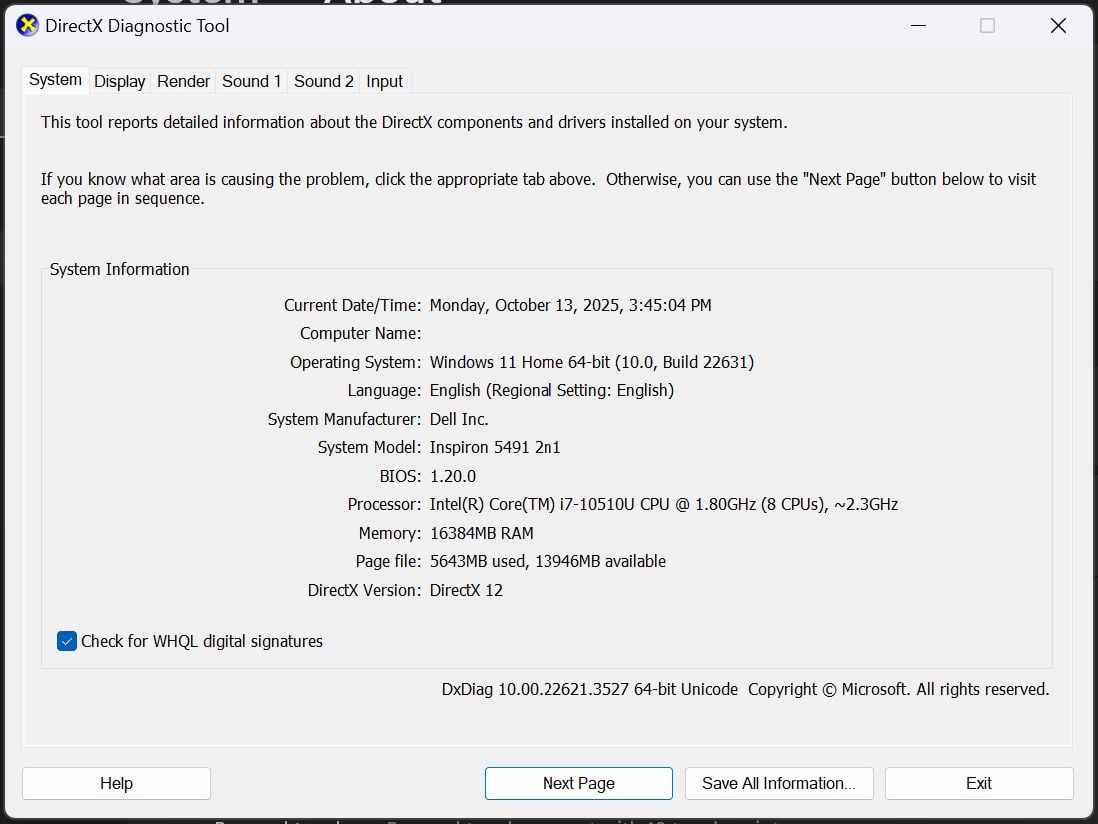This screenshot has width=1098, height=824.
Task: Click the BIOS label
Action: click(x=401, y=476)
